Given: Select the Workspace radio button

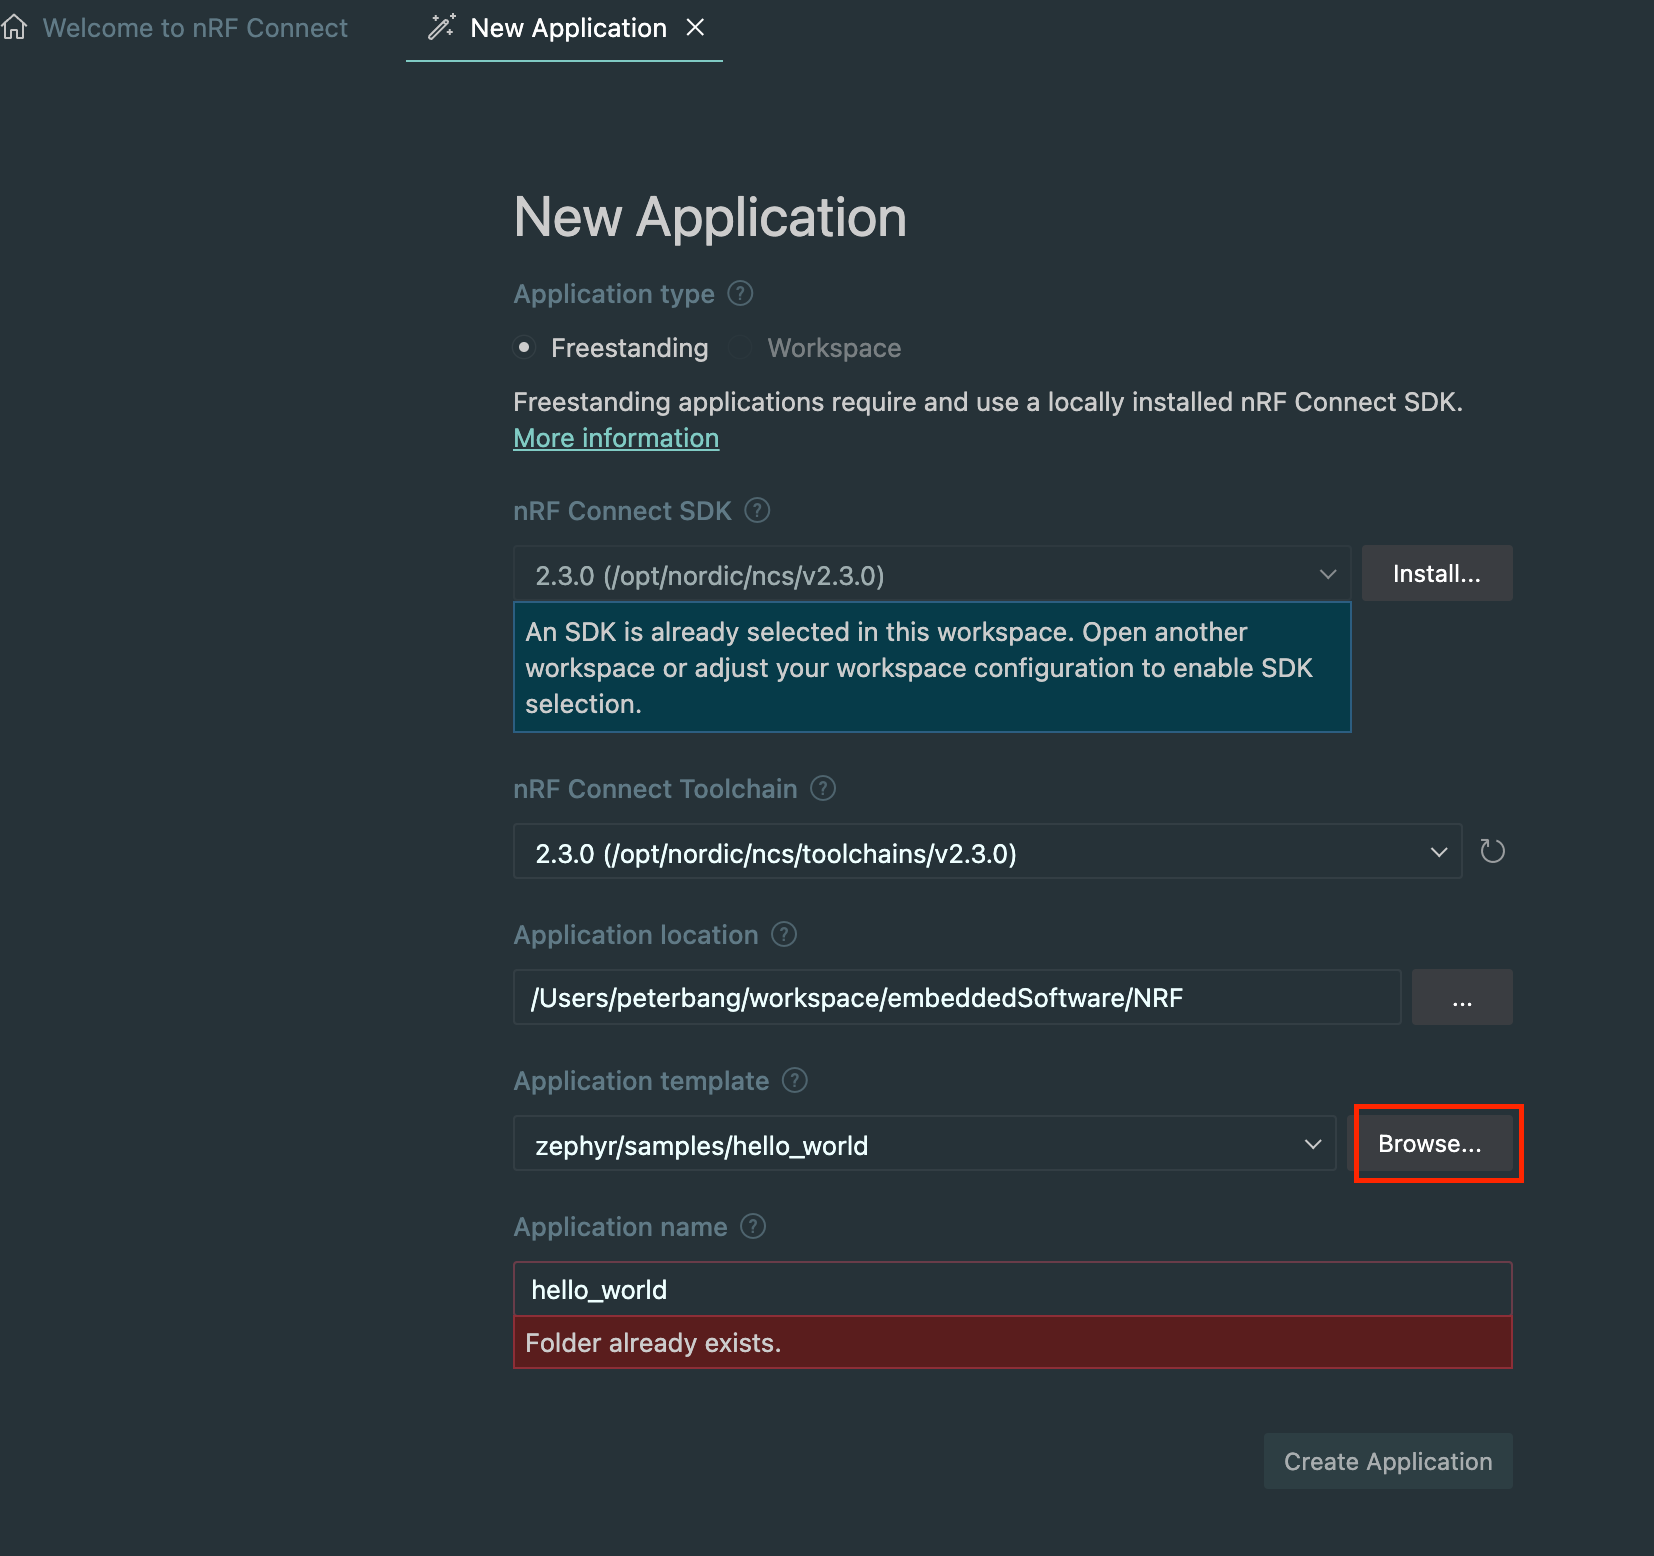Looking at the screenshot, I should click(740, 347).
